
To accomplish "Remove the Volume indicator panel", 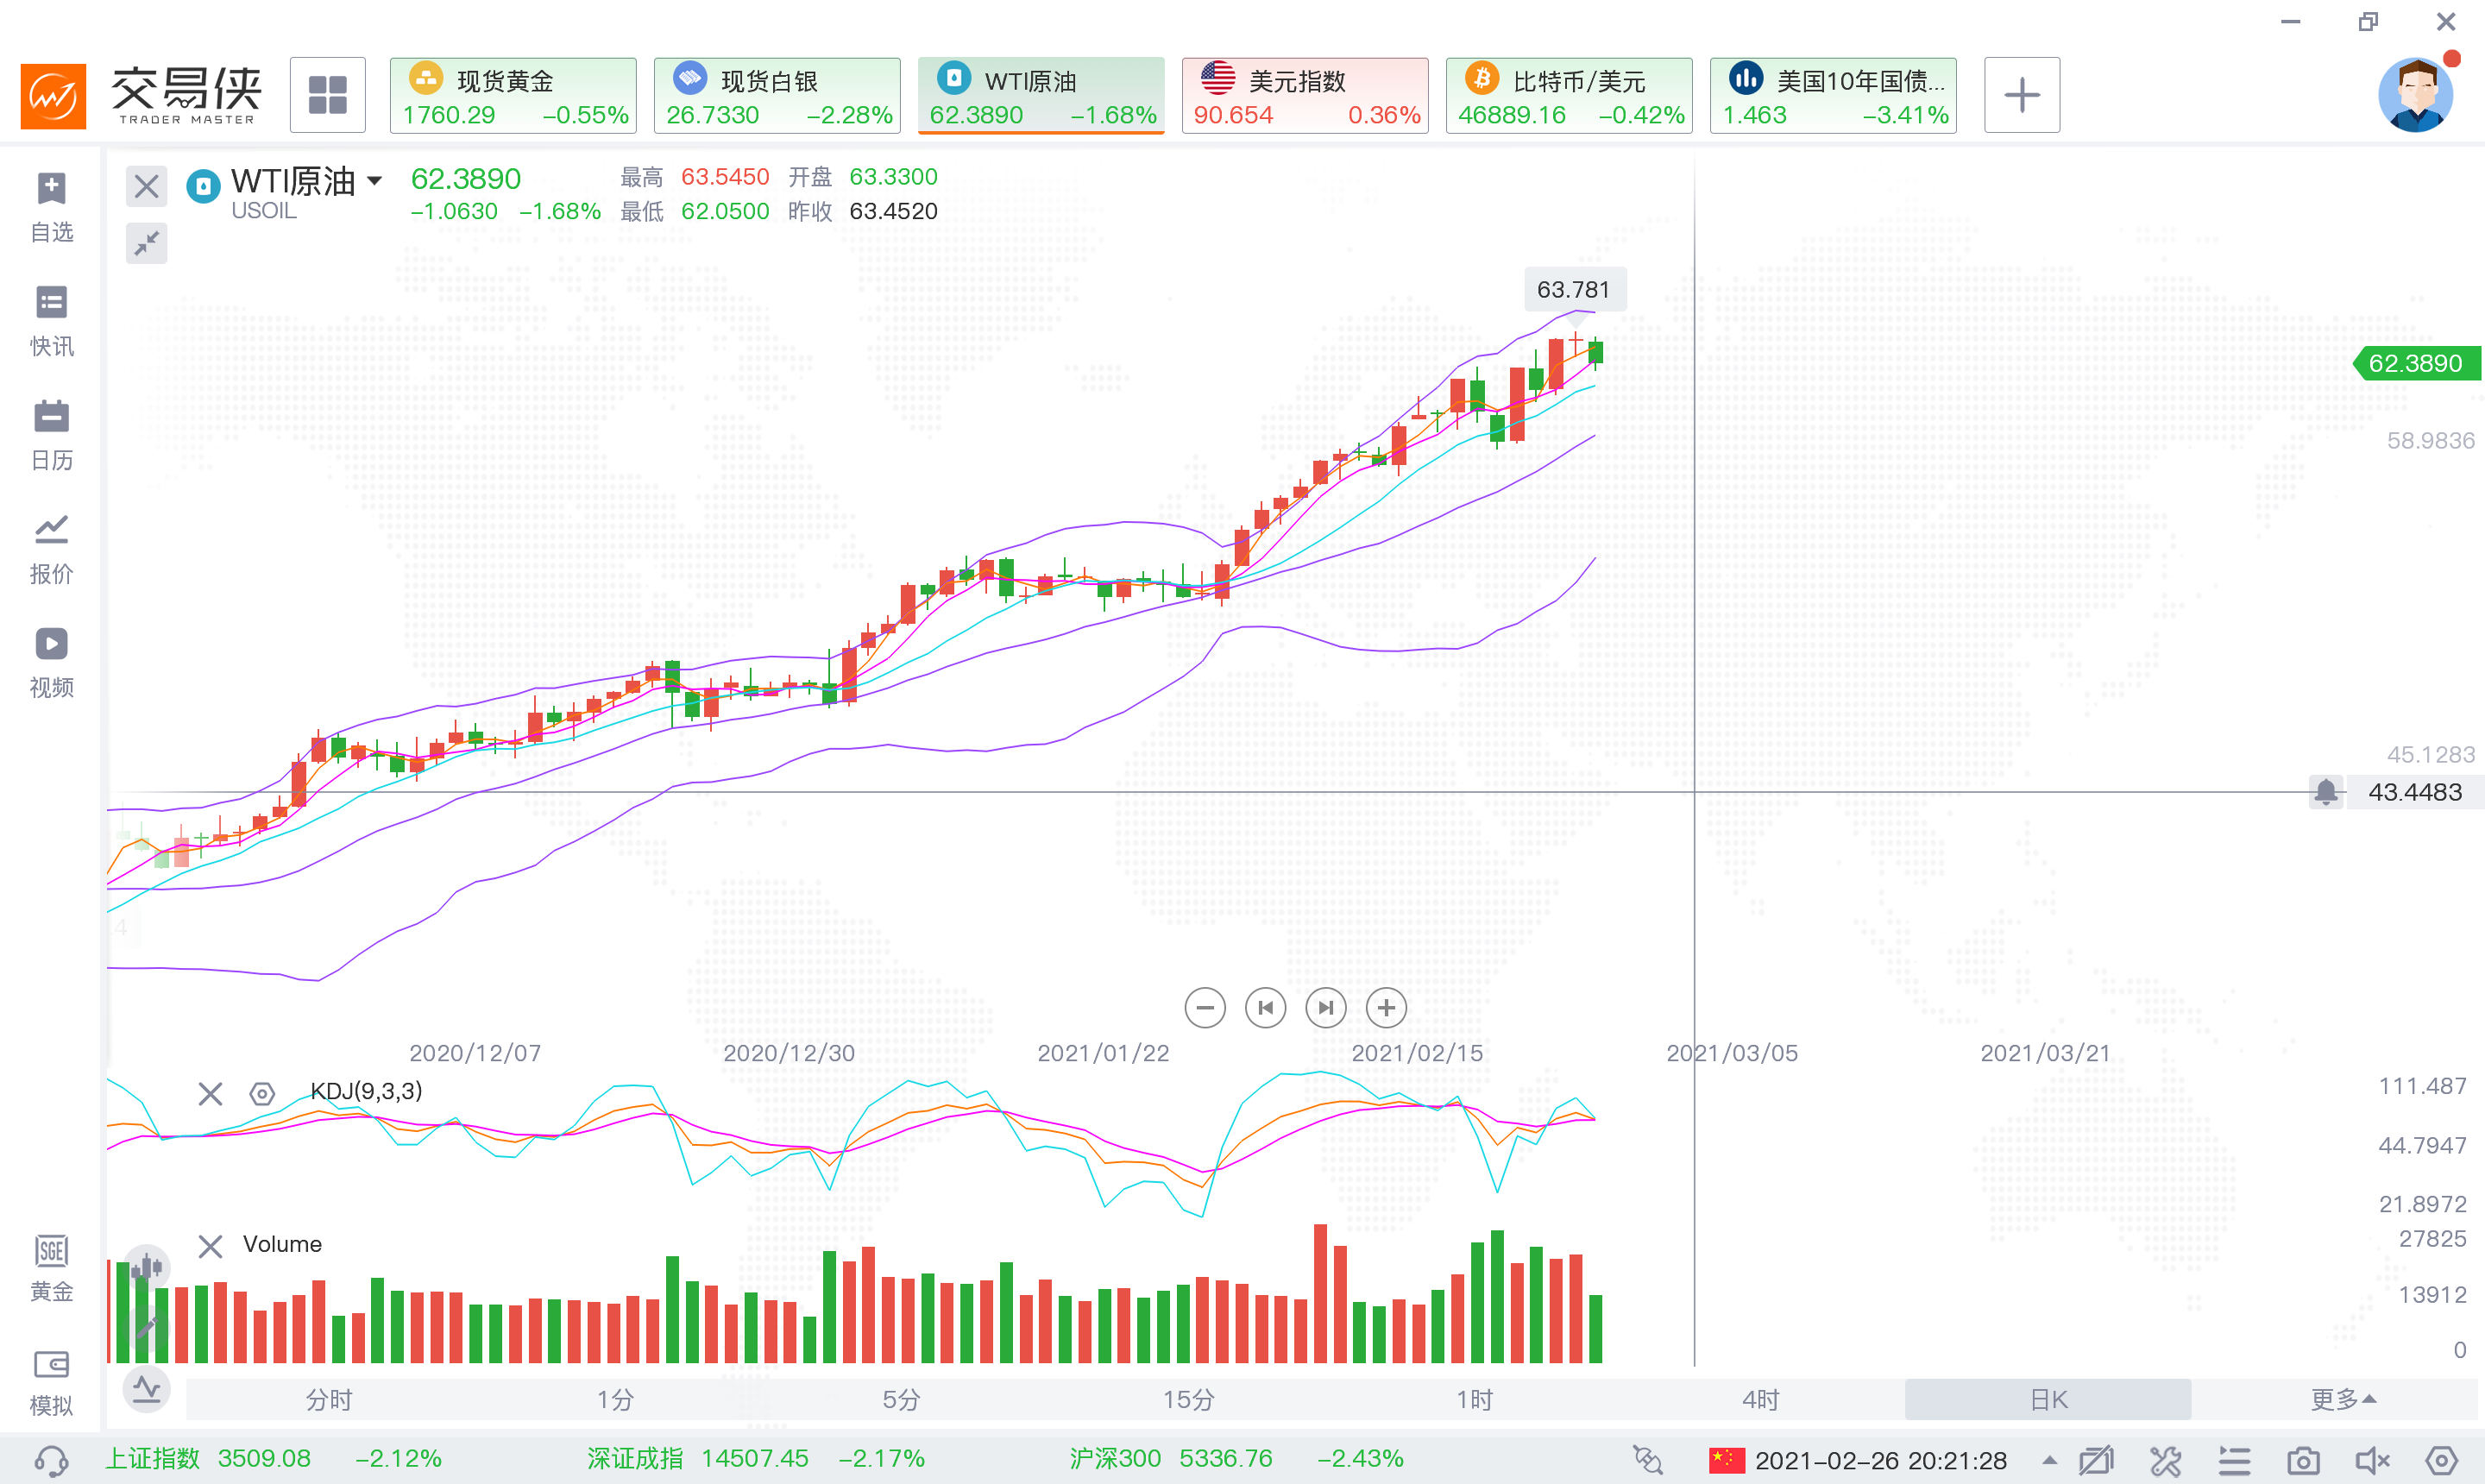I will tap(210, 1245).
